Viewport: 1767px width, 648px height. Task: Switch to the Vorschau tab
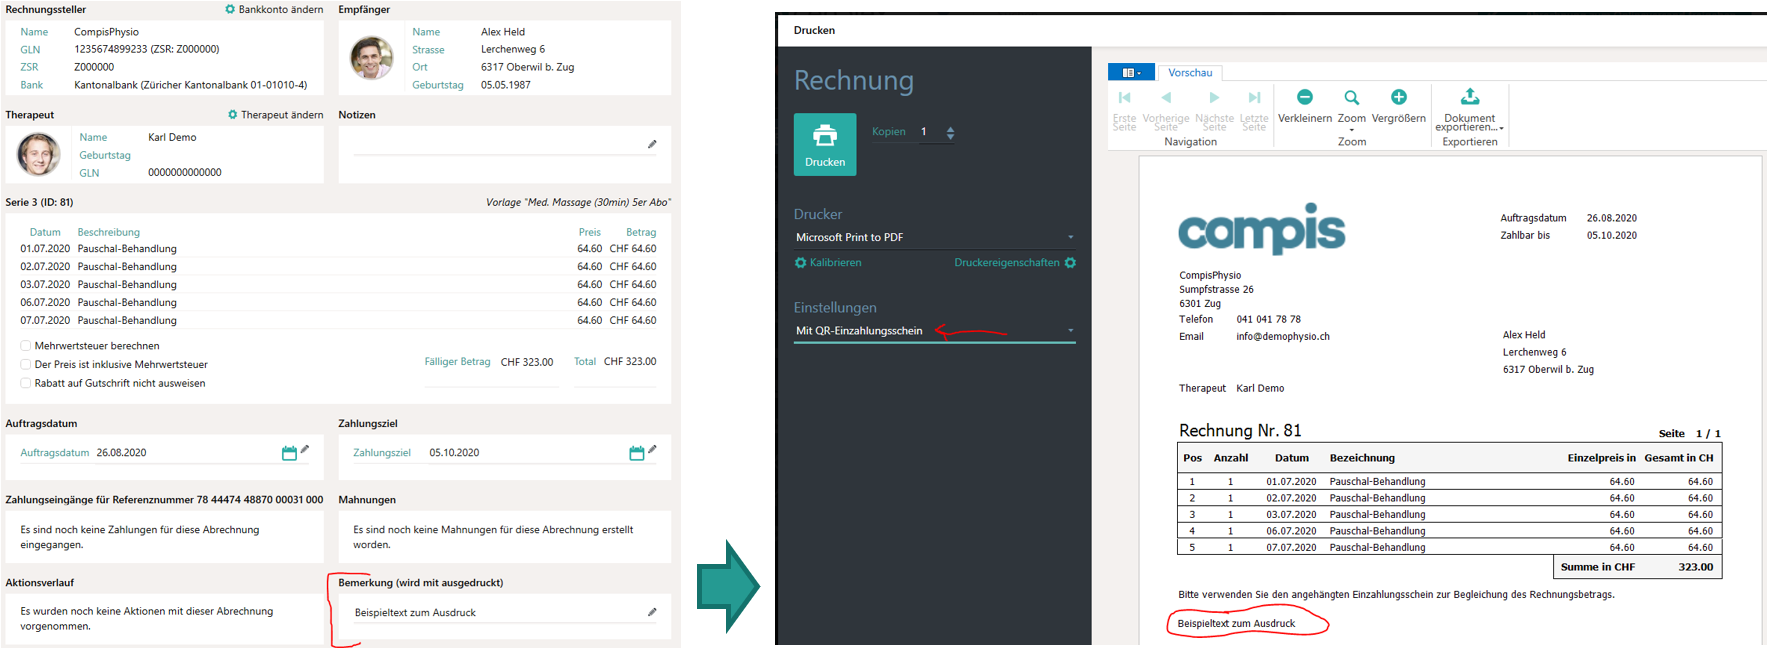point(1190,72)
